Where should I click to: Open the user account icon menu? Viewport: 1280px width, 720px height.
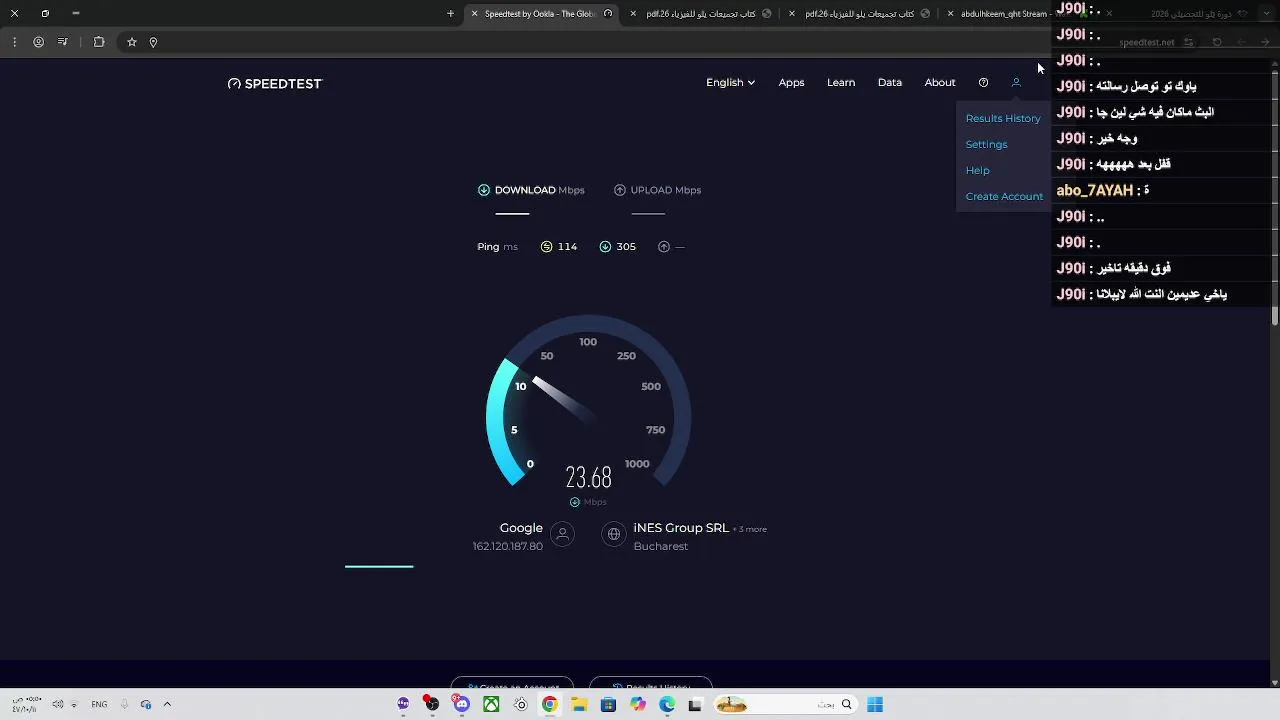pyautogui.click(x=1016, y=83)
